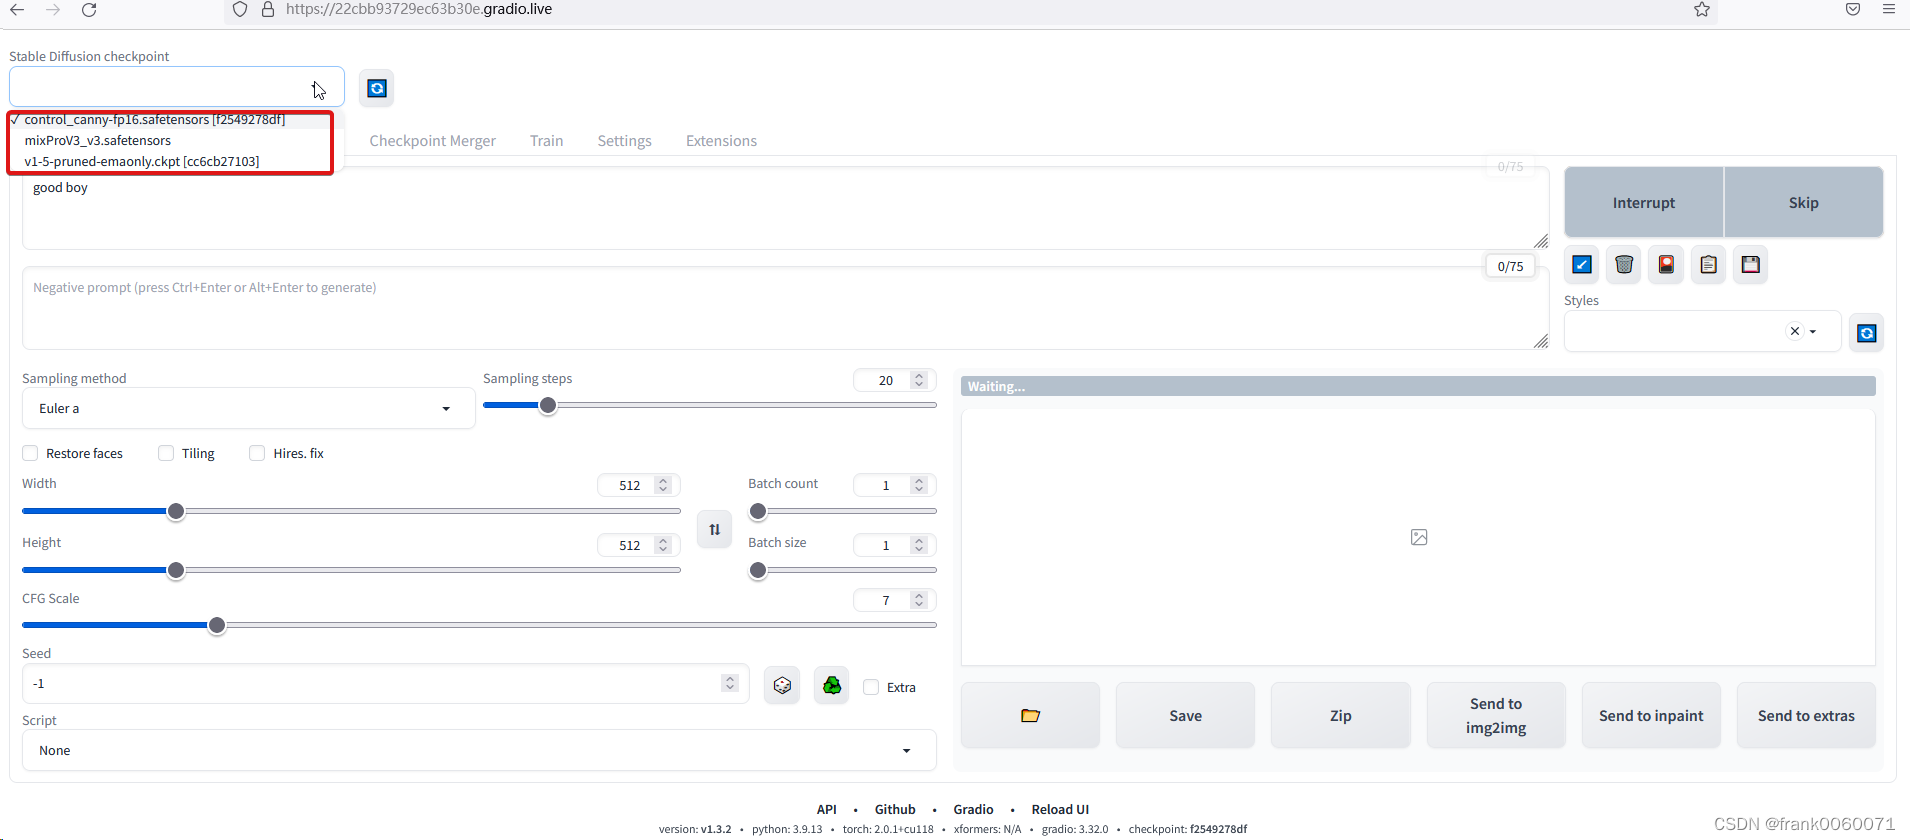Refresh the Styles list icon
The image size is (1910, 840).
1867,333
